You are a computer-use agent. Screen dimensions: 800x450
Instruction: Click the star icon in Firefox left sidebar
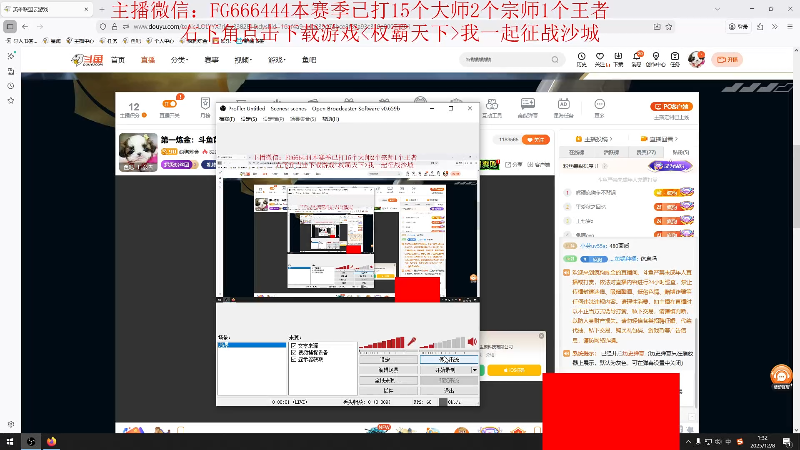click(x=11, y=101)
